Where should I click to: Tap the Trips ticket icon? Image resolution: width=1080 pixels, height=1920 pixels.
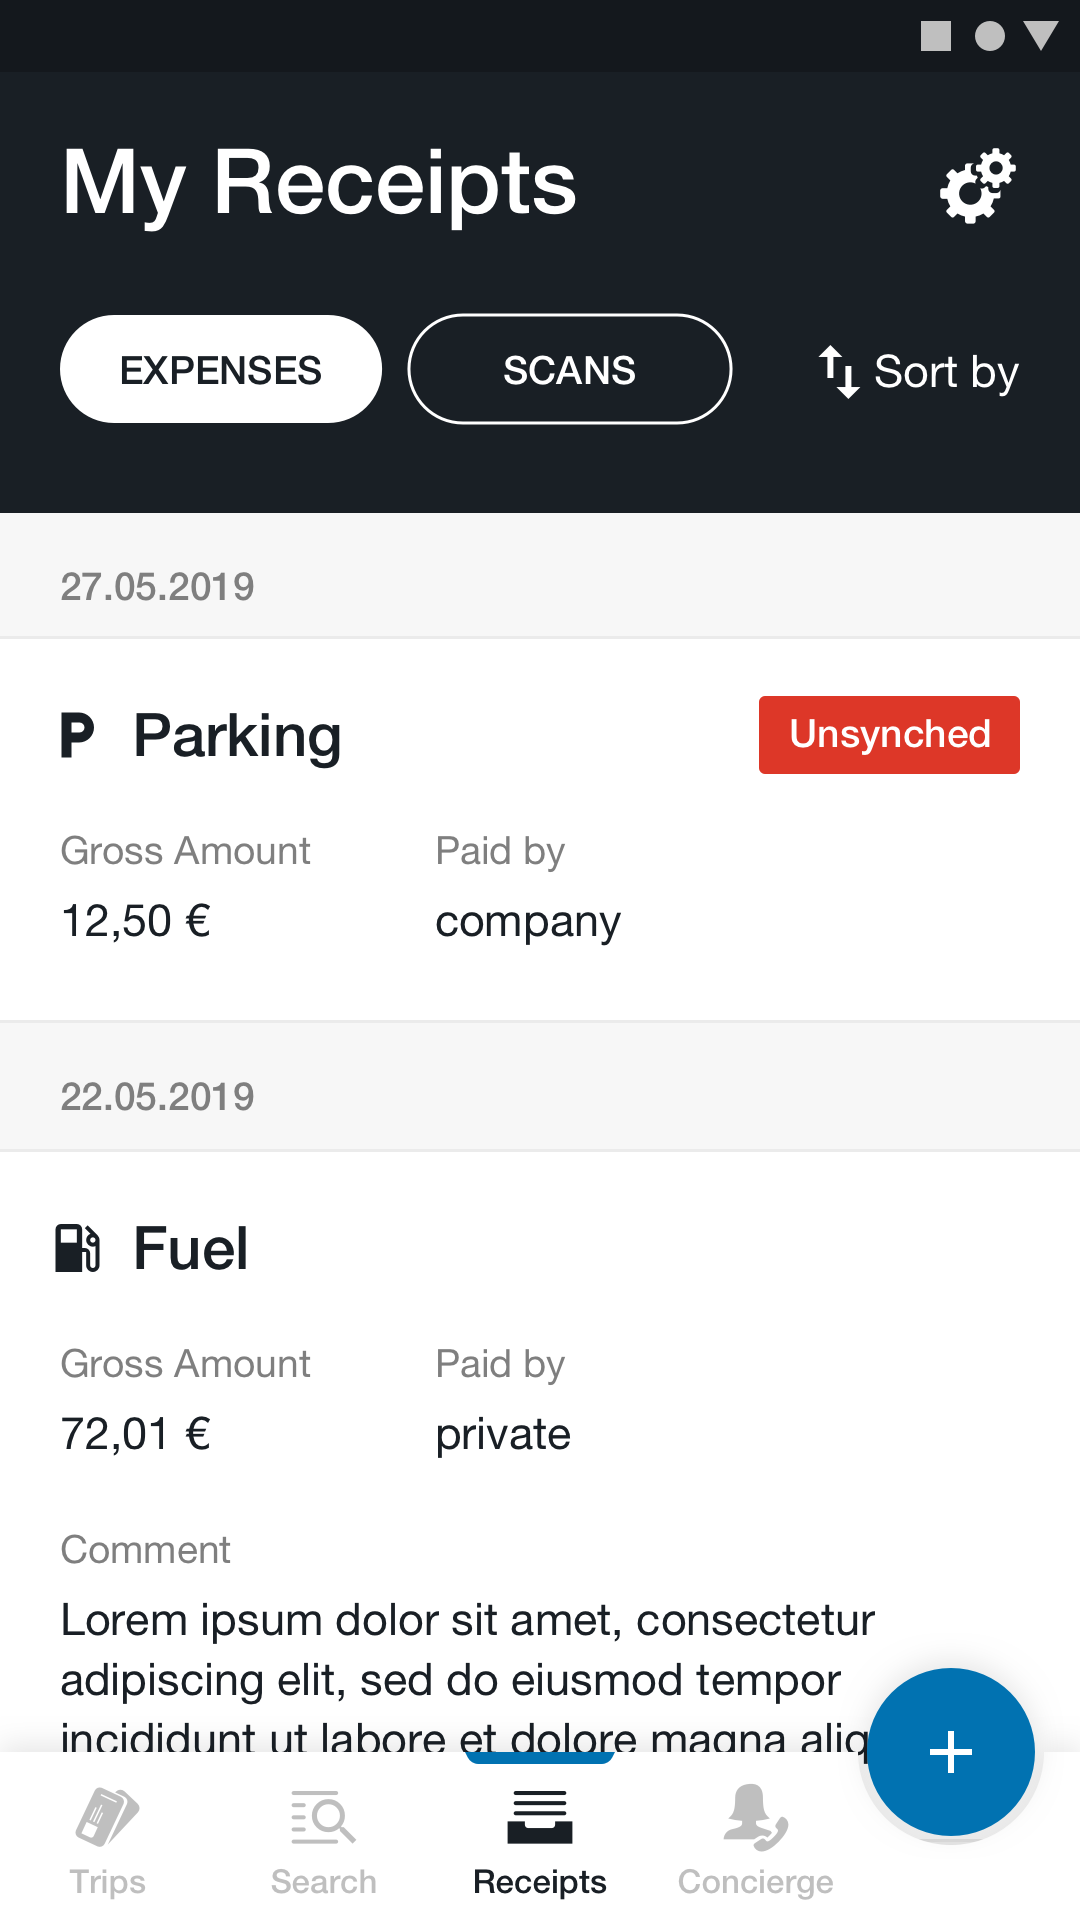coord(107,1816)
